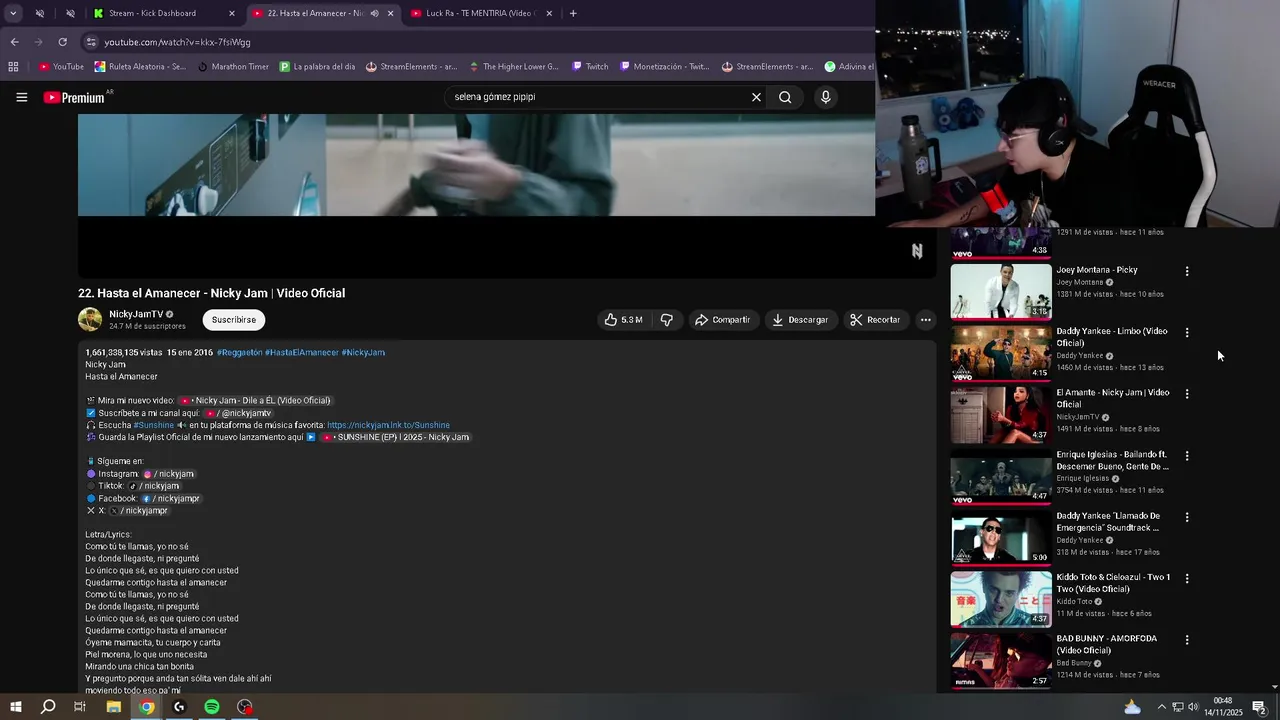Play El Amante - Nicky Jam thumbnail
The image size is (1280, 720).
click(1001, 414)
